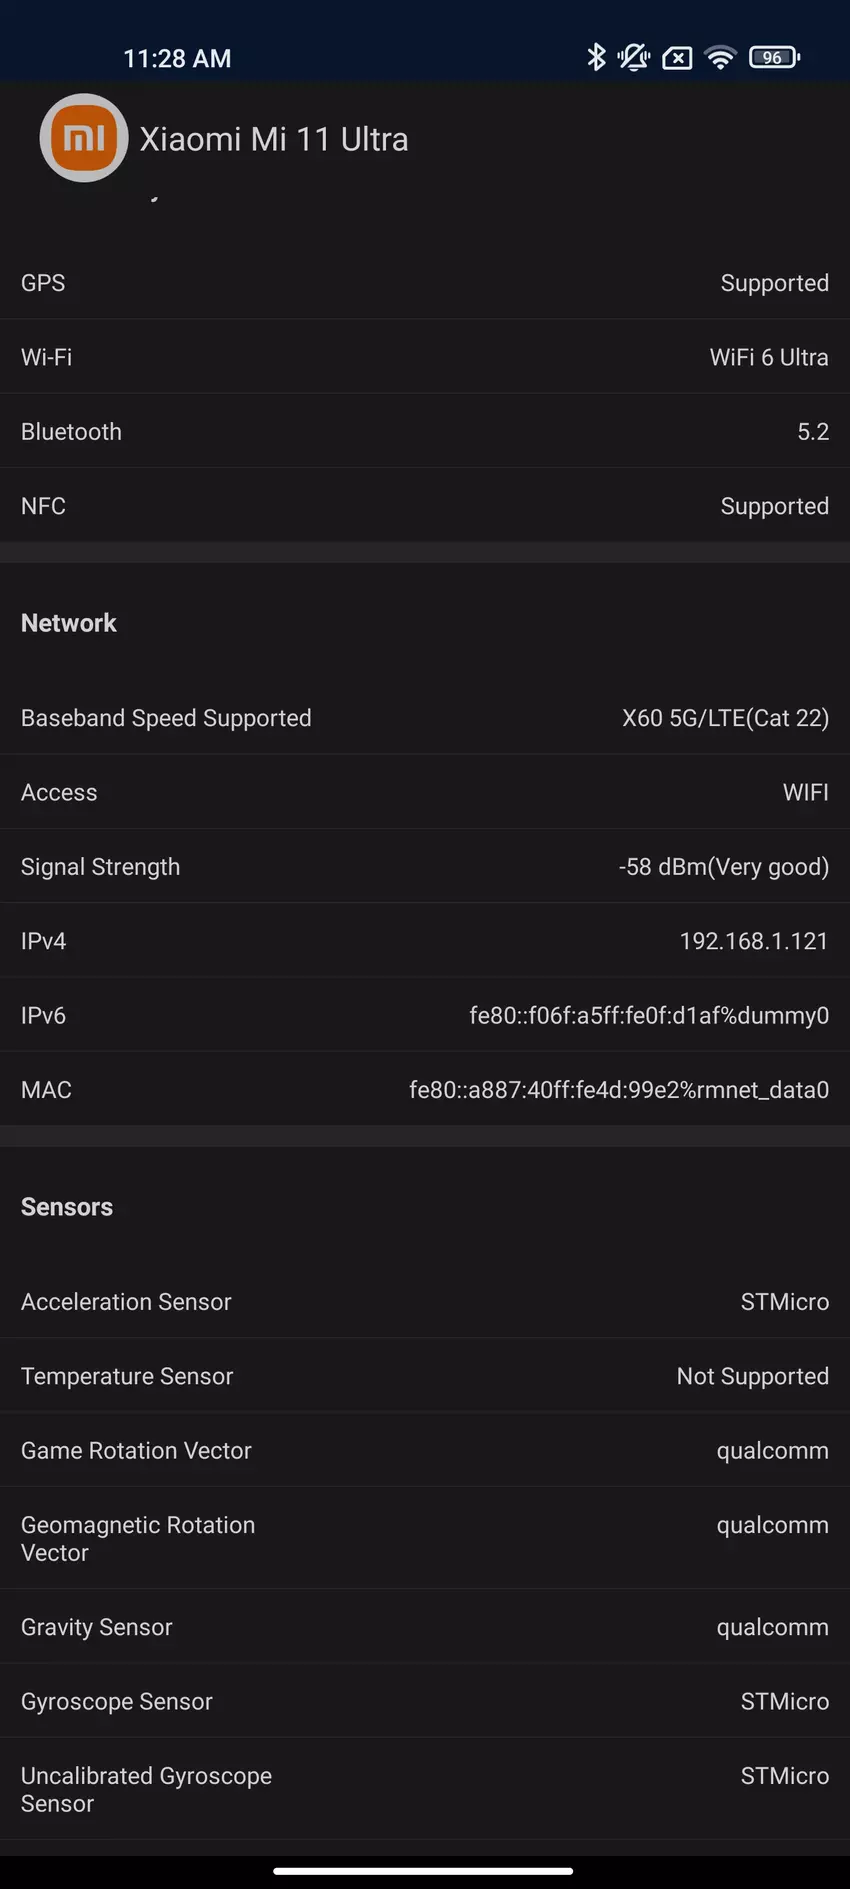Tap the Signal Strength row
Viewport: 850px width, 1889px height.
coord(424,867)
